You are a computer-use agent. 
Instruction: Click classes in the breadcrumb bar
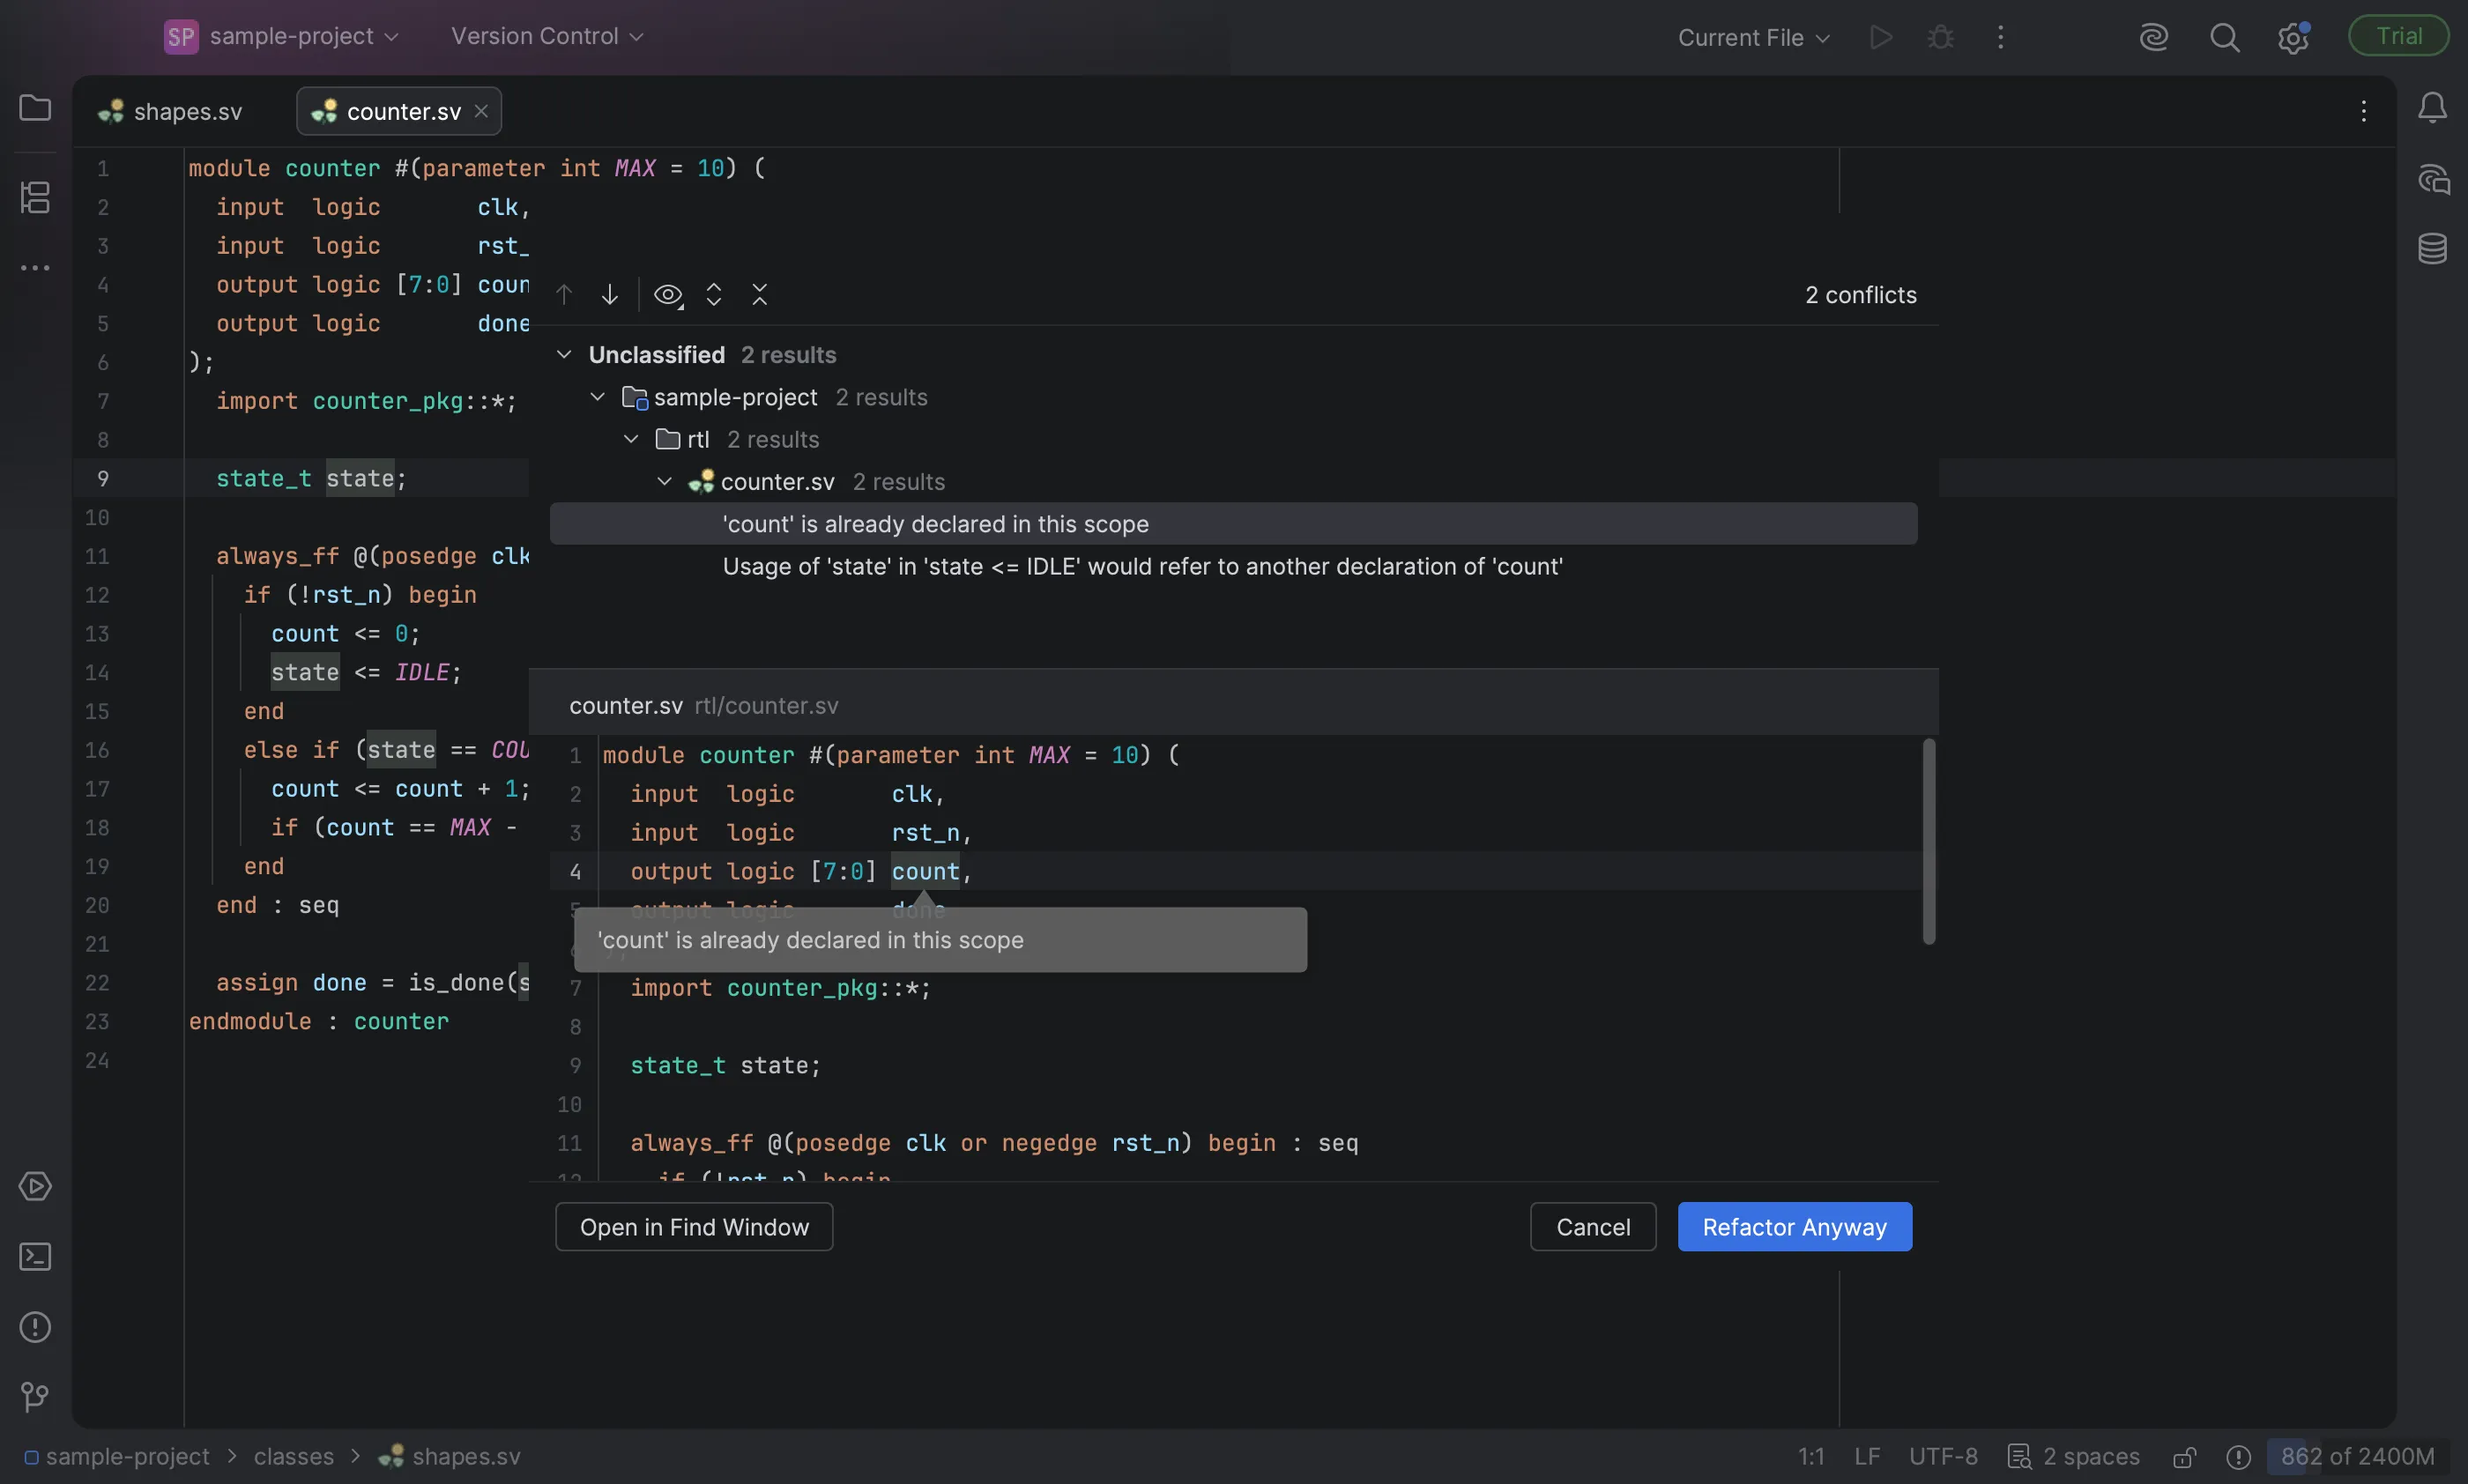tap(294, 1457)
